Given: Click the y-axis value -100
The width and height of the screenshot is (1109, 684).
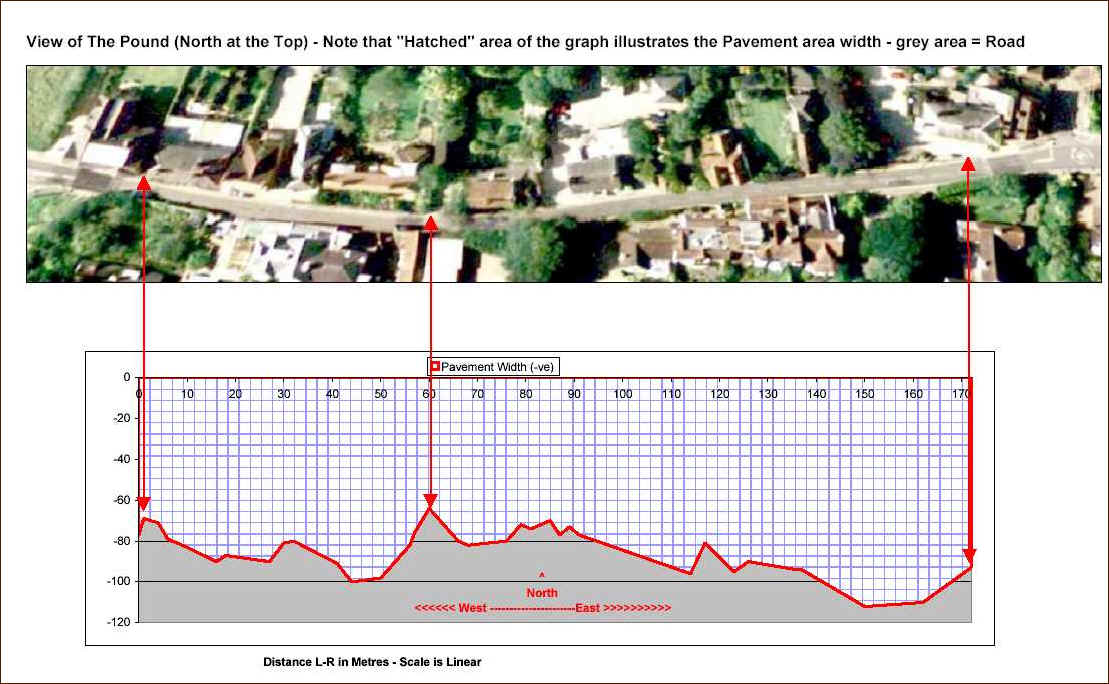Looking at the screenshot, I should point(120,581).
